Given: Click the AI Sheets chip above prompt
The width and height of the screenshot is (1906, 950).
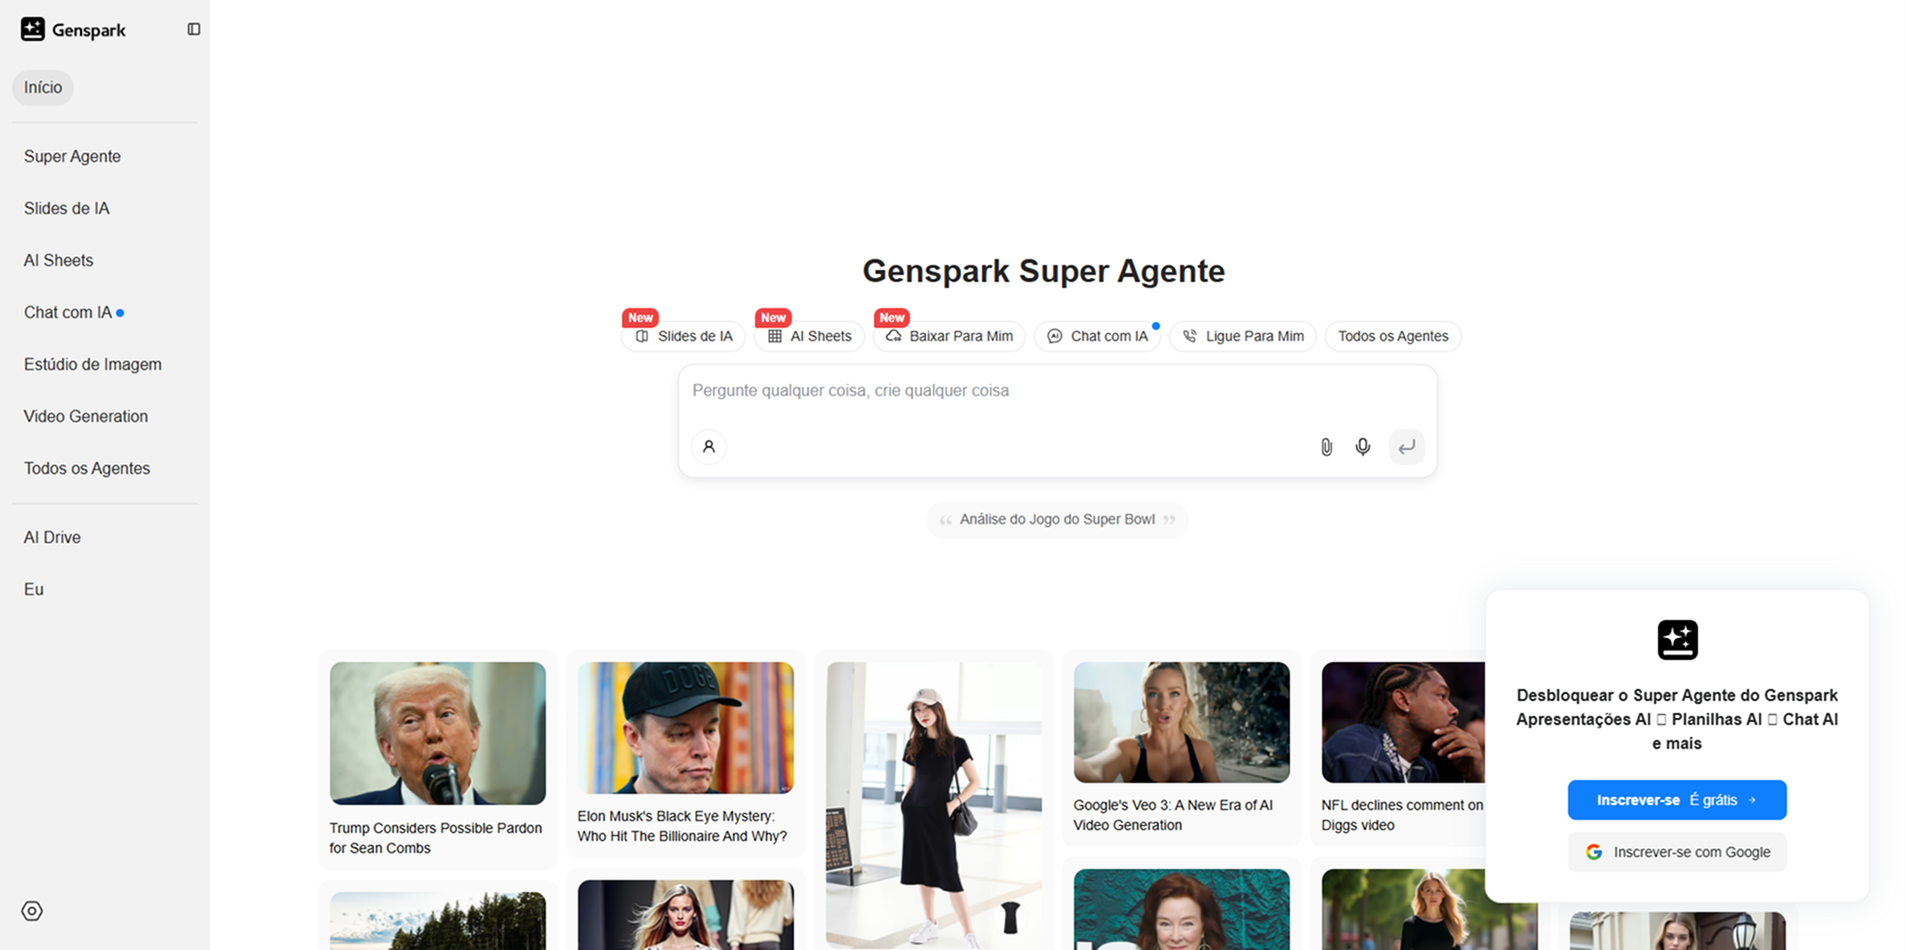Looking at the screenshot, I should click(810, 336).
